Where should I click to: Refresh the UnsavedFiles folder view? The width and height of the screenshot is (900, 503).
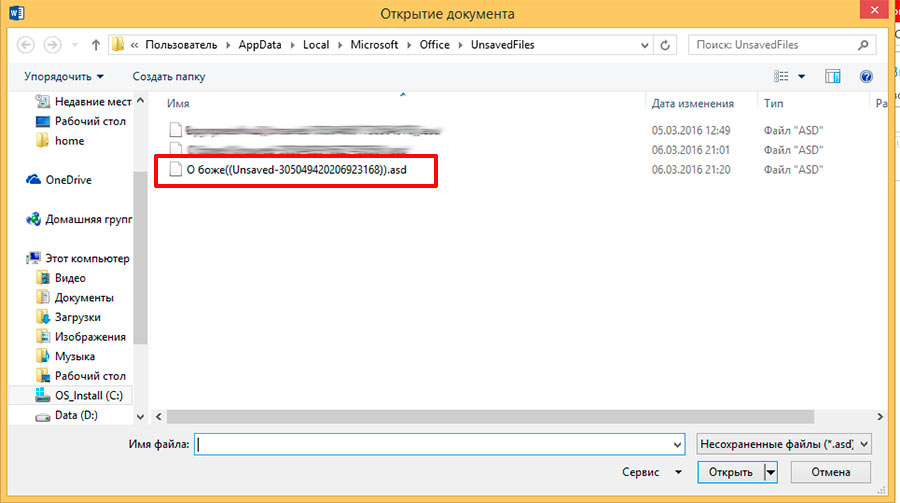tap(665, 45)
